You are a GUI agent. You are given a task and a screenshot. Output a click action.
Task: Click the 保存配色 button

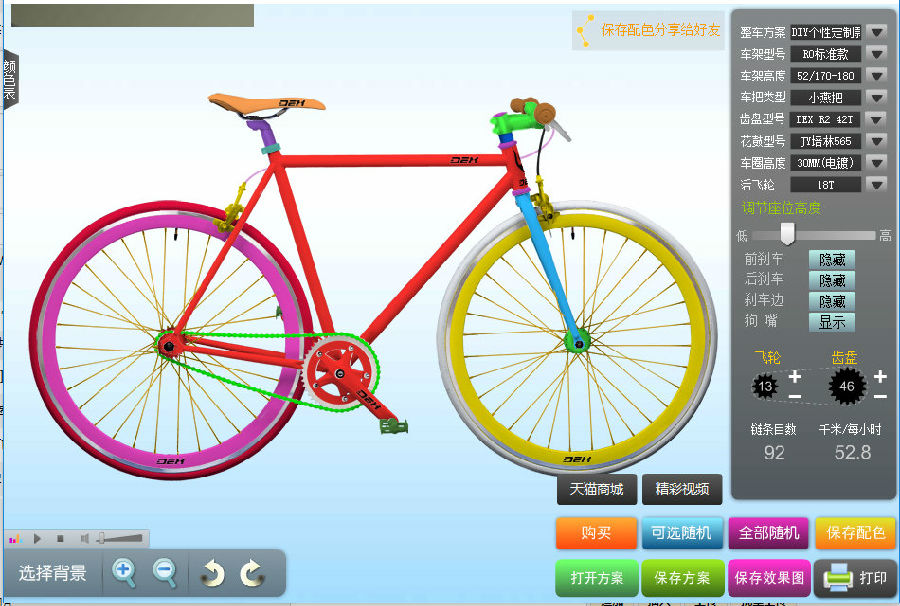tap(855, 533)
